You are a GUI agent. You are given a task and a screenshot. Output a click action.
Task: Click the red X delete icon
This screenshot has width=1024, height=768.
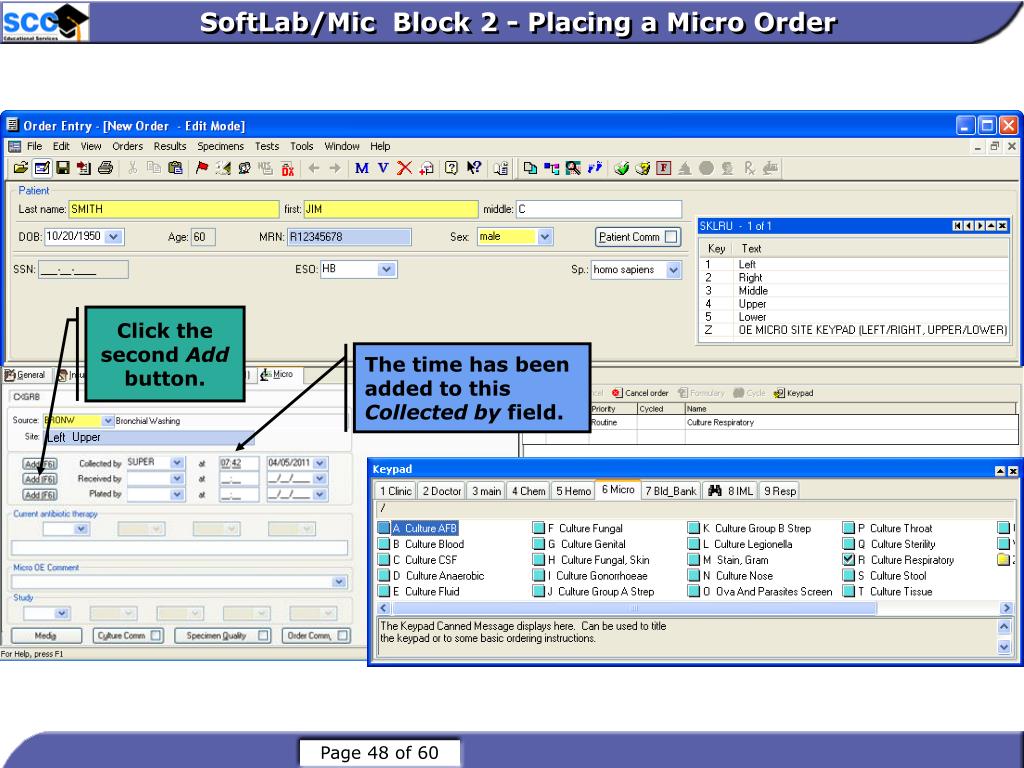coord(404,168)
